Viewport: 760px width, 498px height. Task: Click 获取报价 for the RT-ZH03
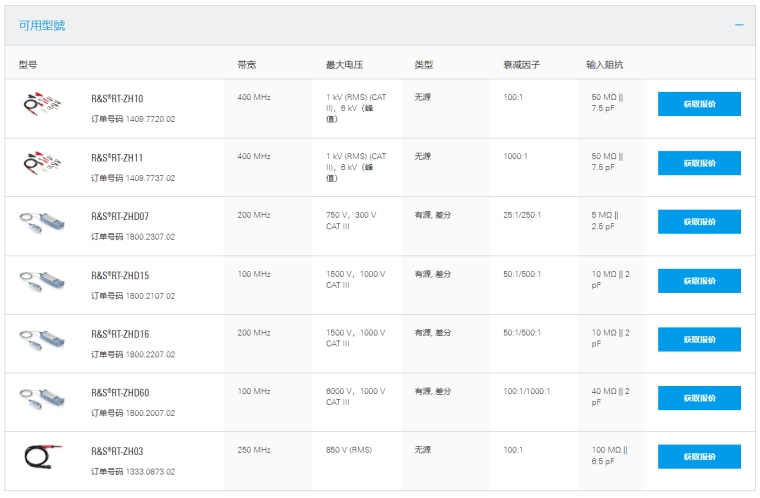699,456
